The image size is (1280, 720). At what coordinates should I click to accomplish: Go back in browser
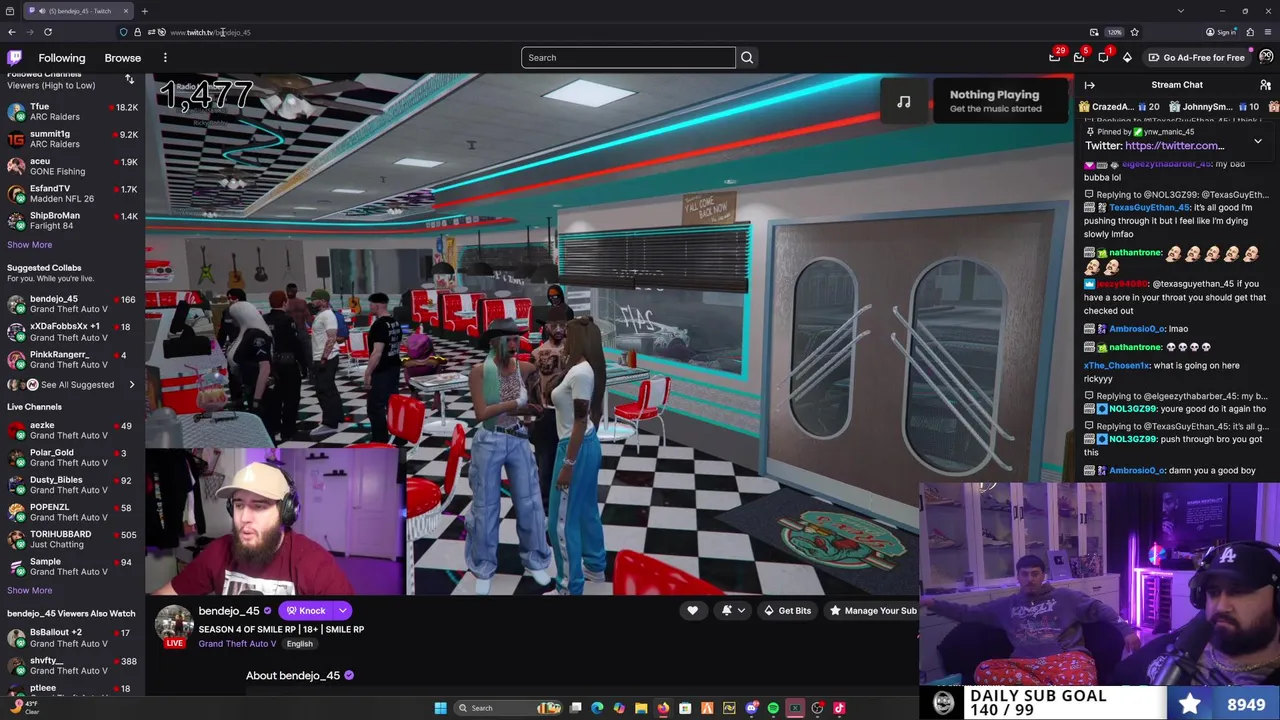[11, 32]
